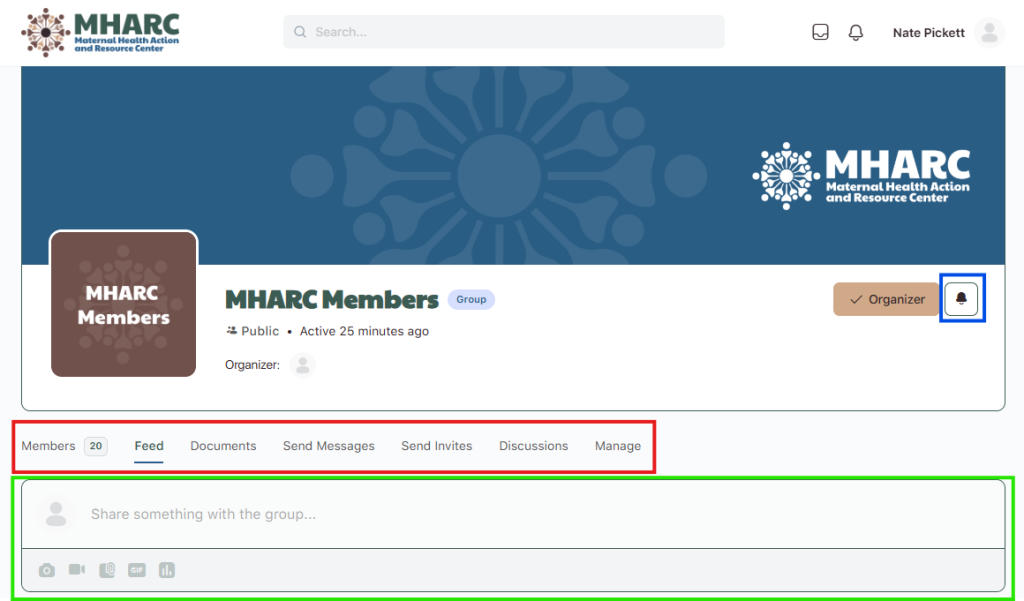This screenshot has width=1024, height=601.
Task: Open Nate Pickett user account menu
Action: coord(947,32)
